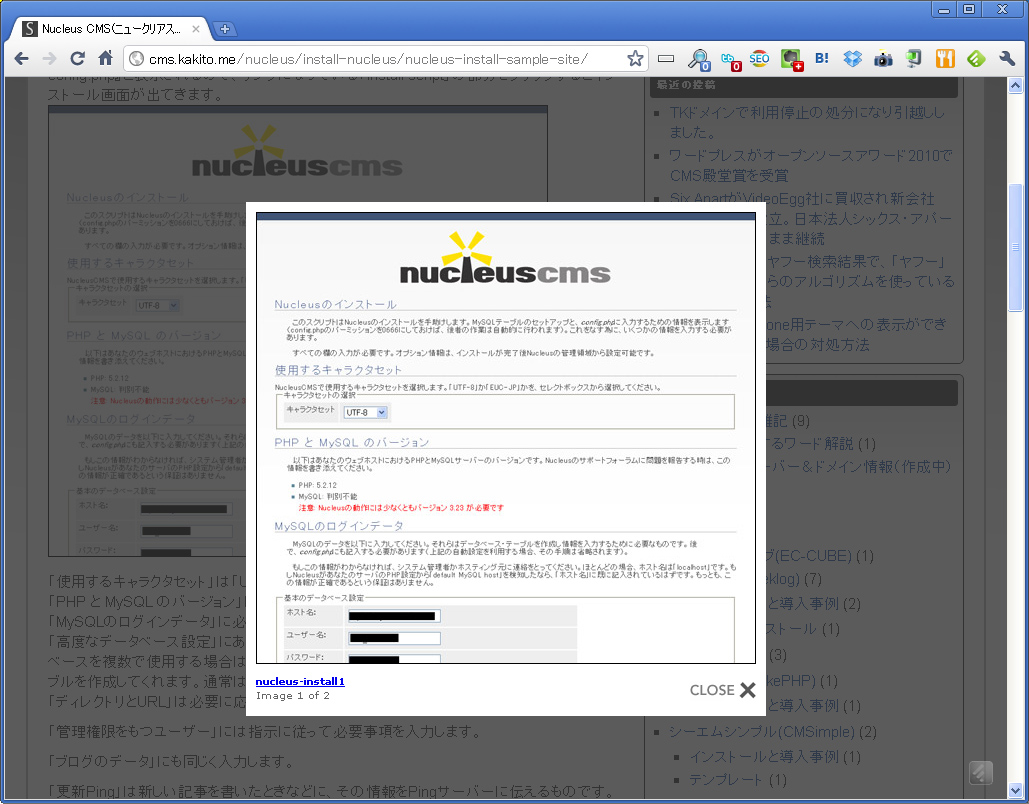Viewport: 1029px width, 804px height.
Task: Open the Dropbox extension
Action: tap(852, 59)
